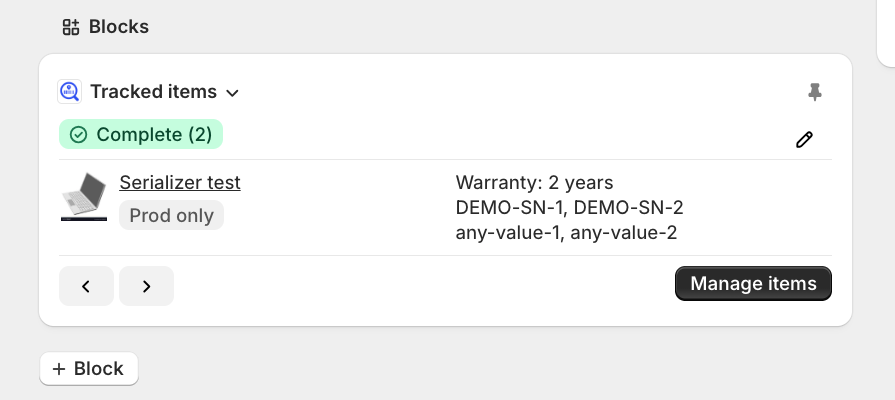895x400 pixels.
Task: Expand the Tracked items dropdown chevron
Action: (232, 93)
